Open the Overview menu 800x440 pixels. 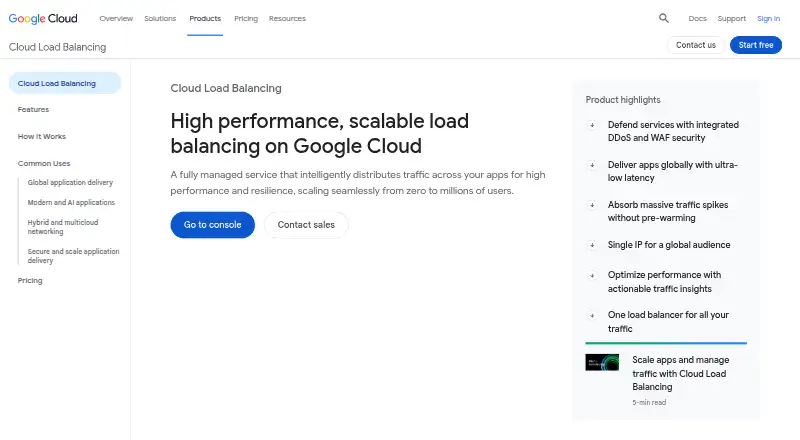pyautogui.click(x=116, y=18)
